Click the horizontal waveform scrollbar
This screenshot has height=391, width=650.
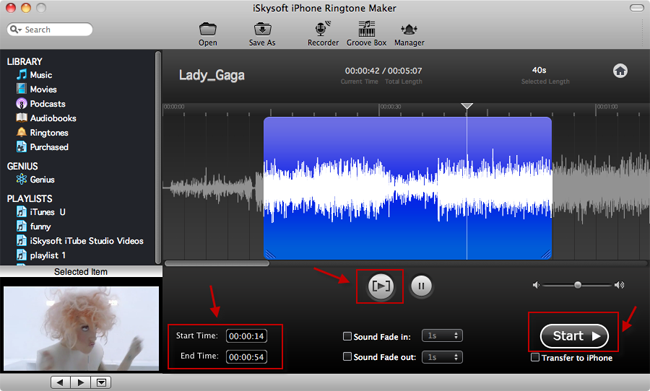tap(217, 263)
